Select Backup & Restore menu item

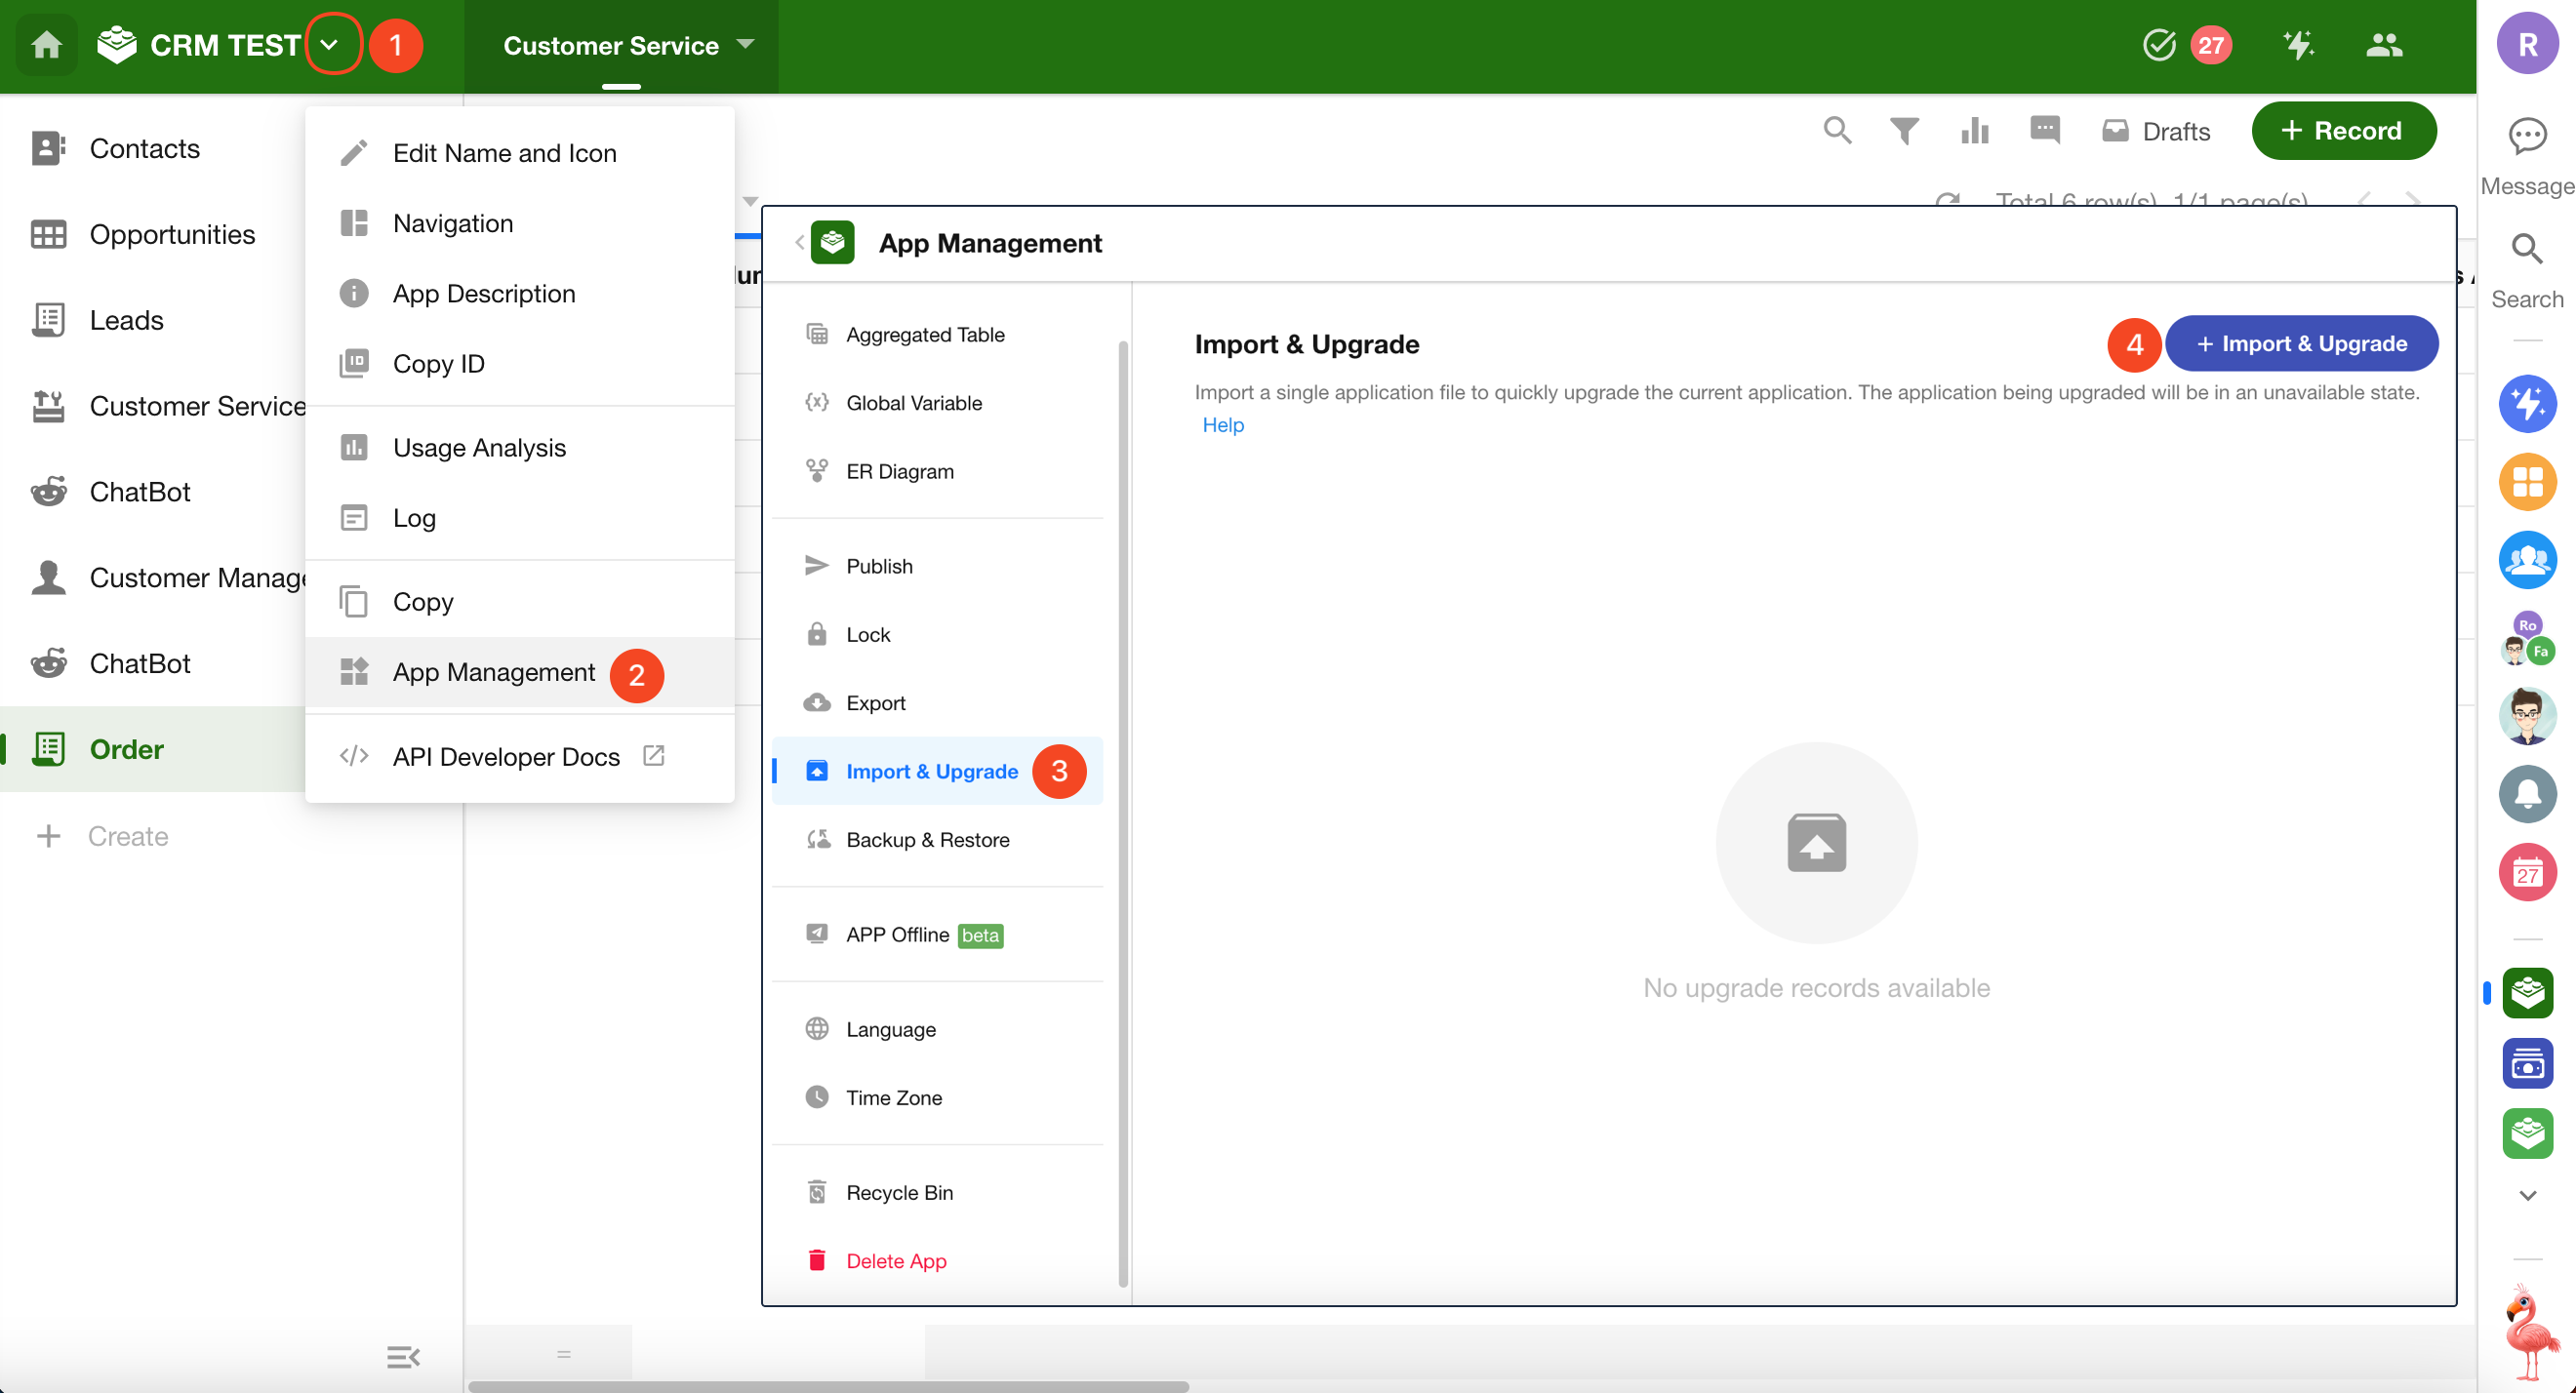tap(927, 839)
